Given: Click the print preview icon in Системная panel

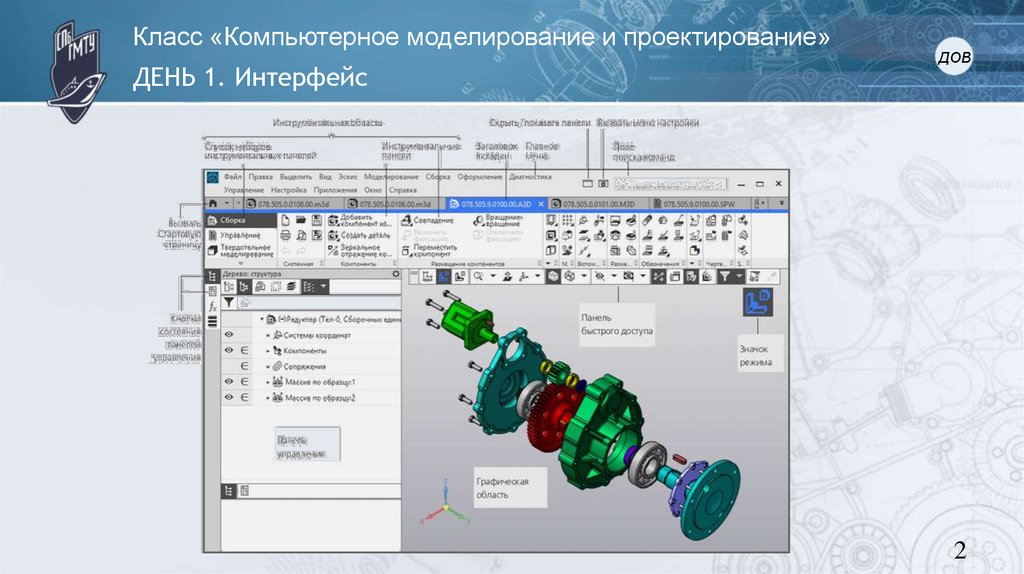Looking at the screenshot, I should point(300,235).
